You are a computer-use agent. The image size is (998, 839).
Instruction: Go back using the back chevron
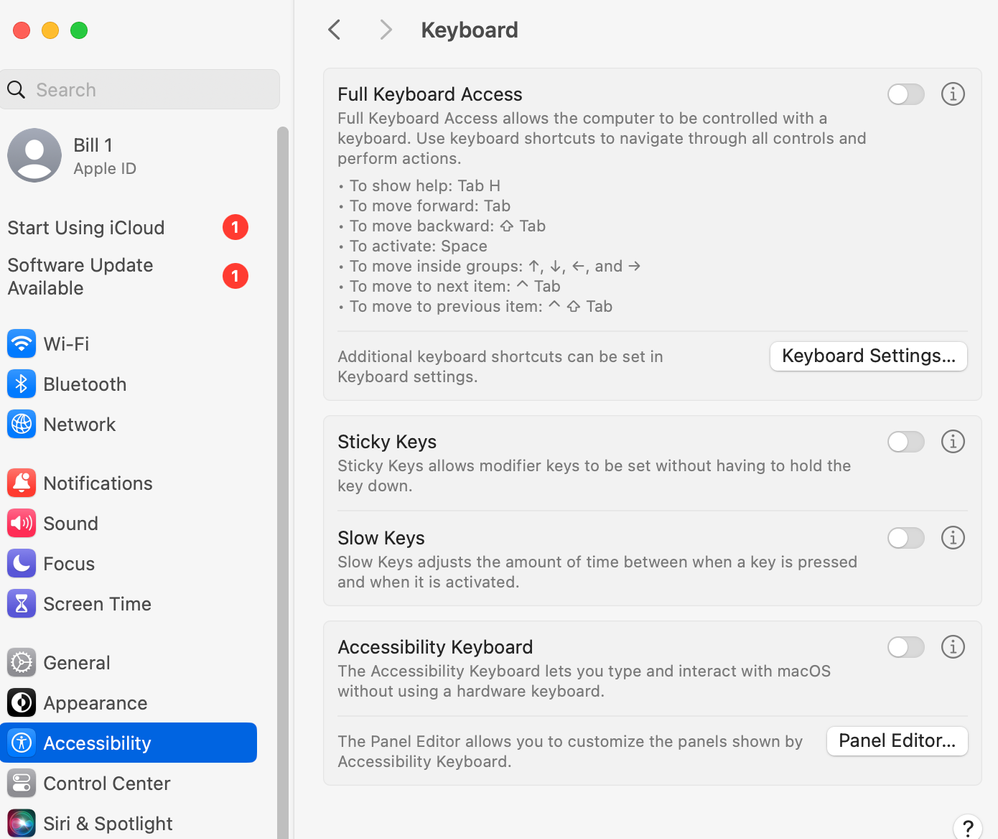[x=335, y=30]
